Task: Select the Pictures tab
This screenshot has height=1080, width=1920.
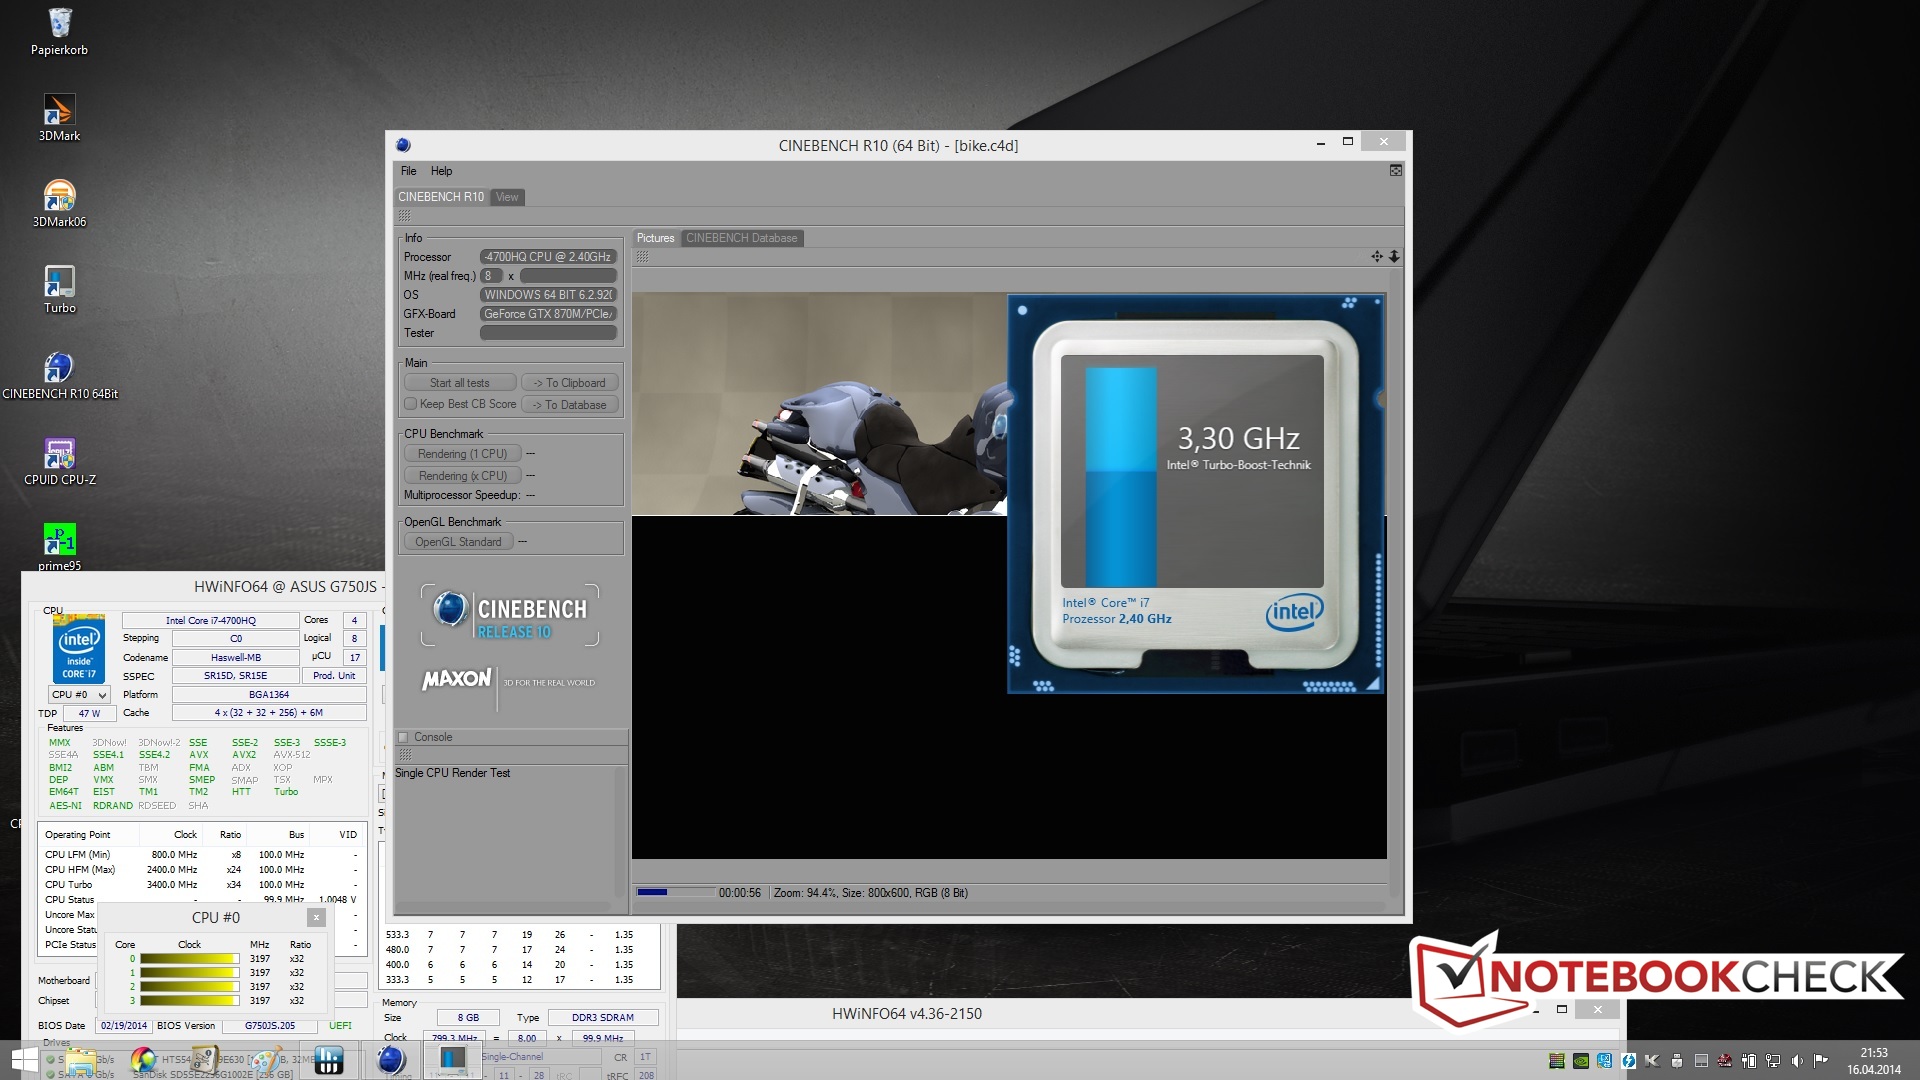Action: point(655,238)
